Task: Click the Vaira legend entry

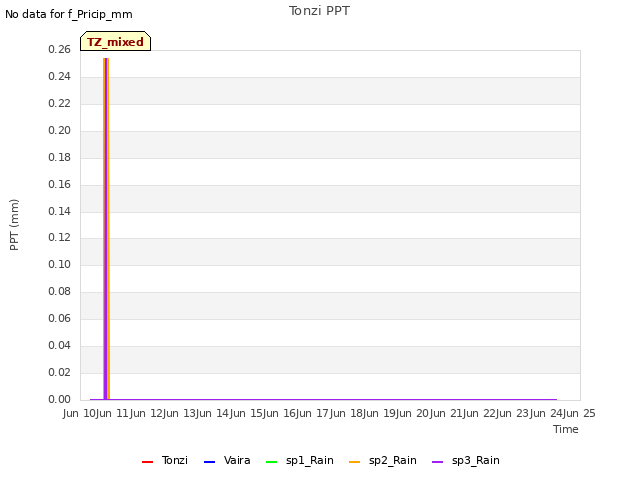Action: (227, 460)
